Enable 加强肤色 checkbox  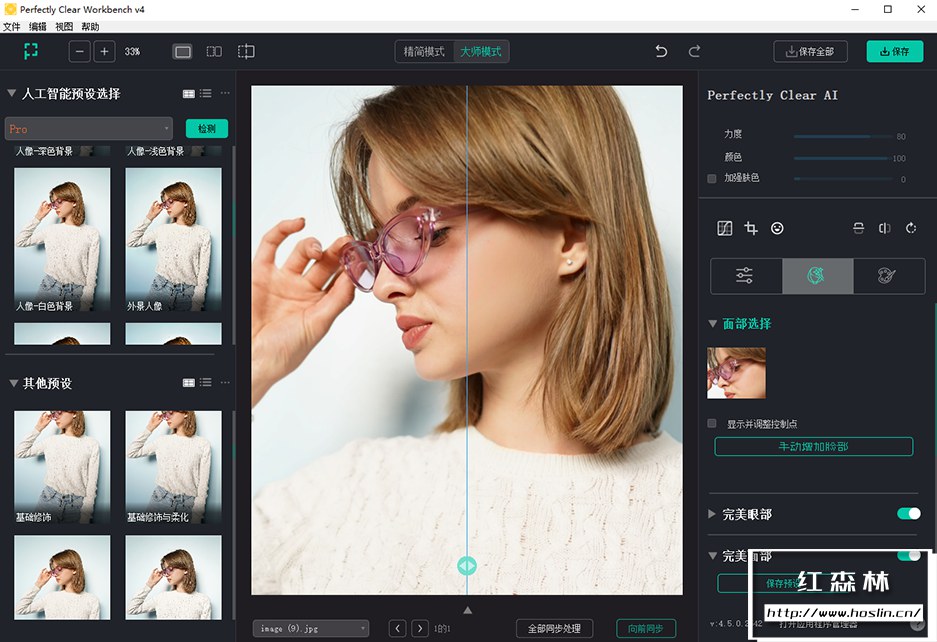(712, 178)
